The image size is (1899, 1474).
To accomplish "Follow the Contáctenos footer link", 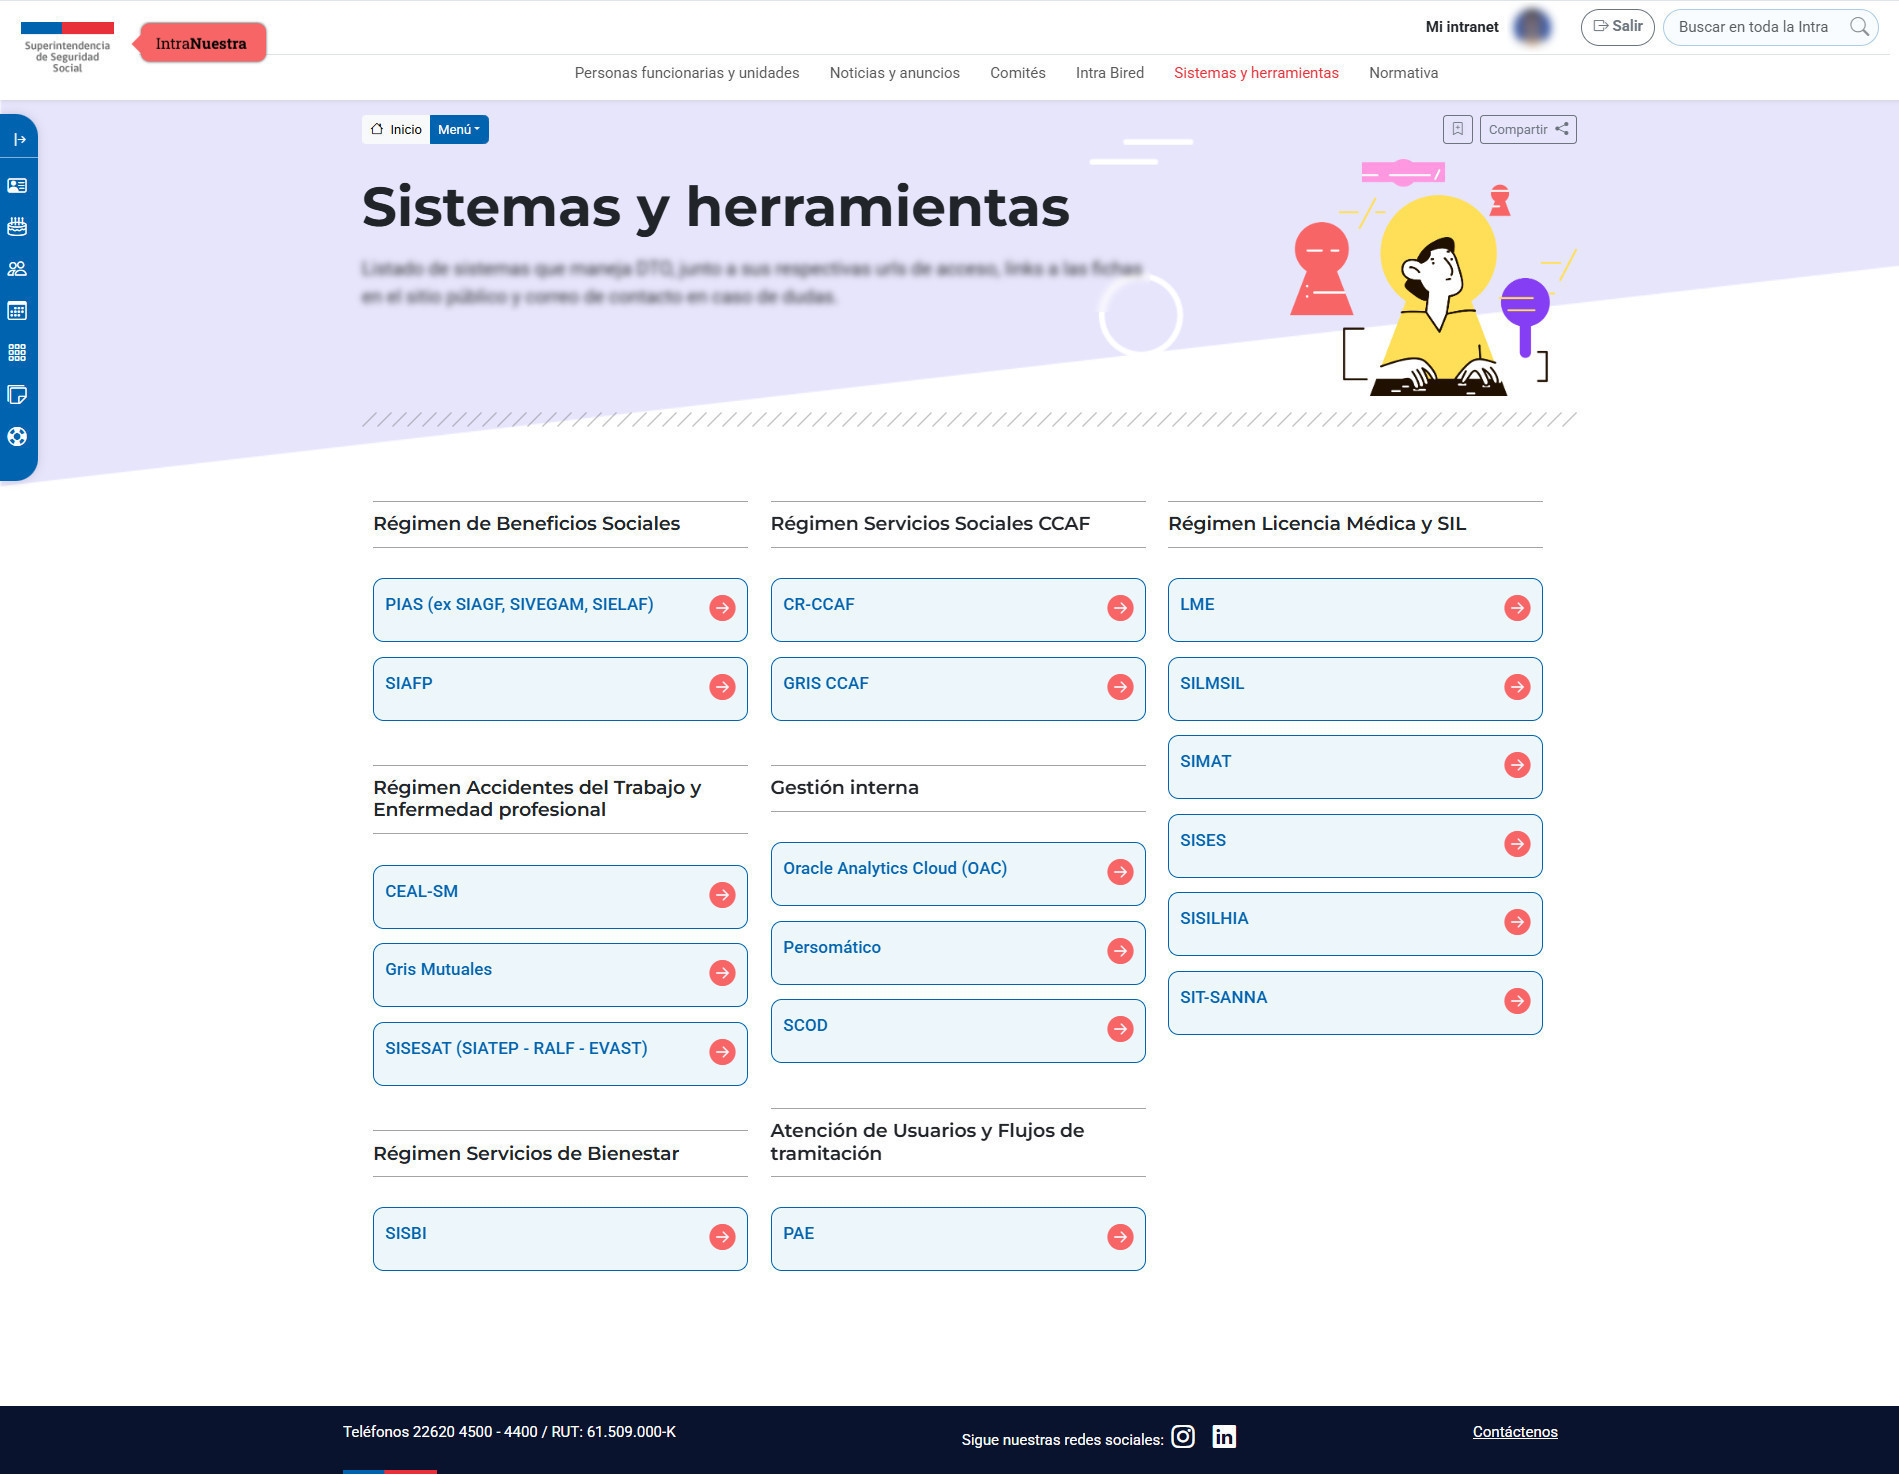I will point(1514,1432).
